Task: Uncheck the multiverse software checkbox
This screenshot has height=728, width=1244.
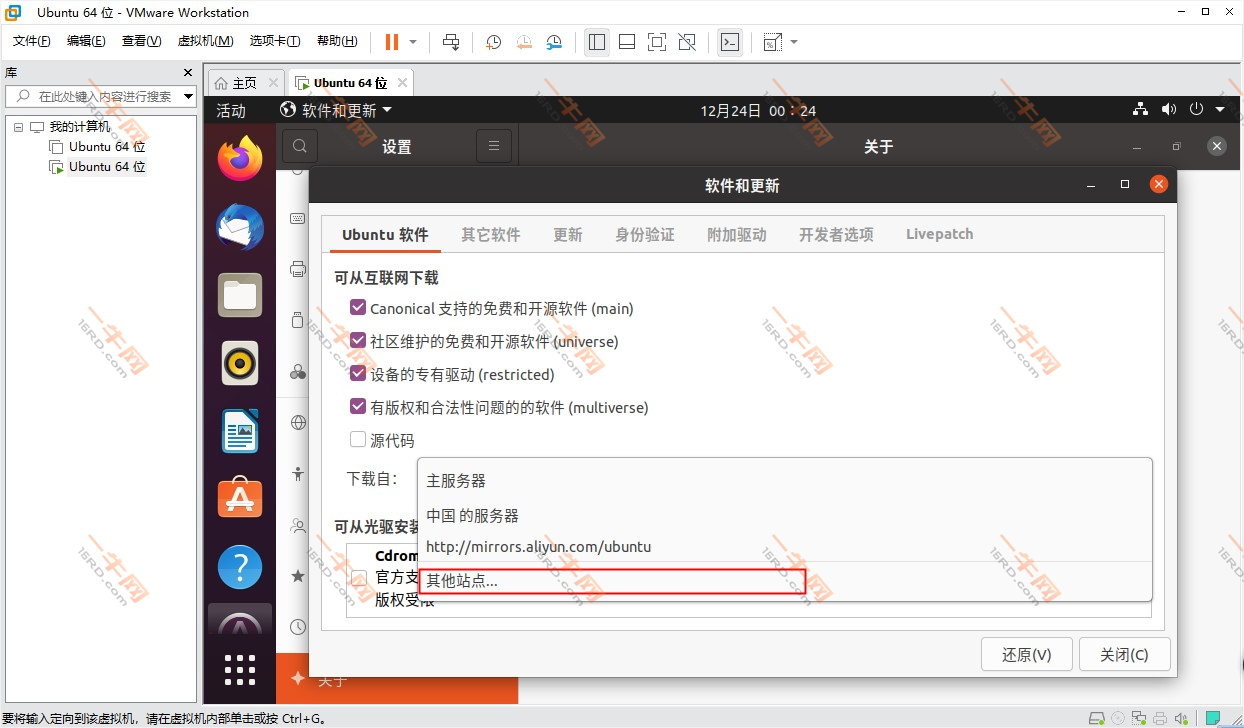Action: click(x=358, y=406)
